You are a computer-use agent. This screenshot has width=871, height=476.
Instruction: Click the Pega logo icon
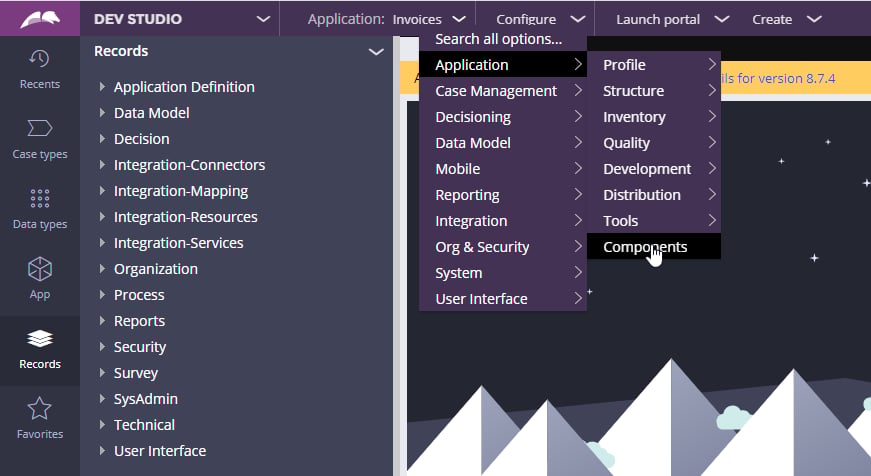40,19
